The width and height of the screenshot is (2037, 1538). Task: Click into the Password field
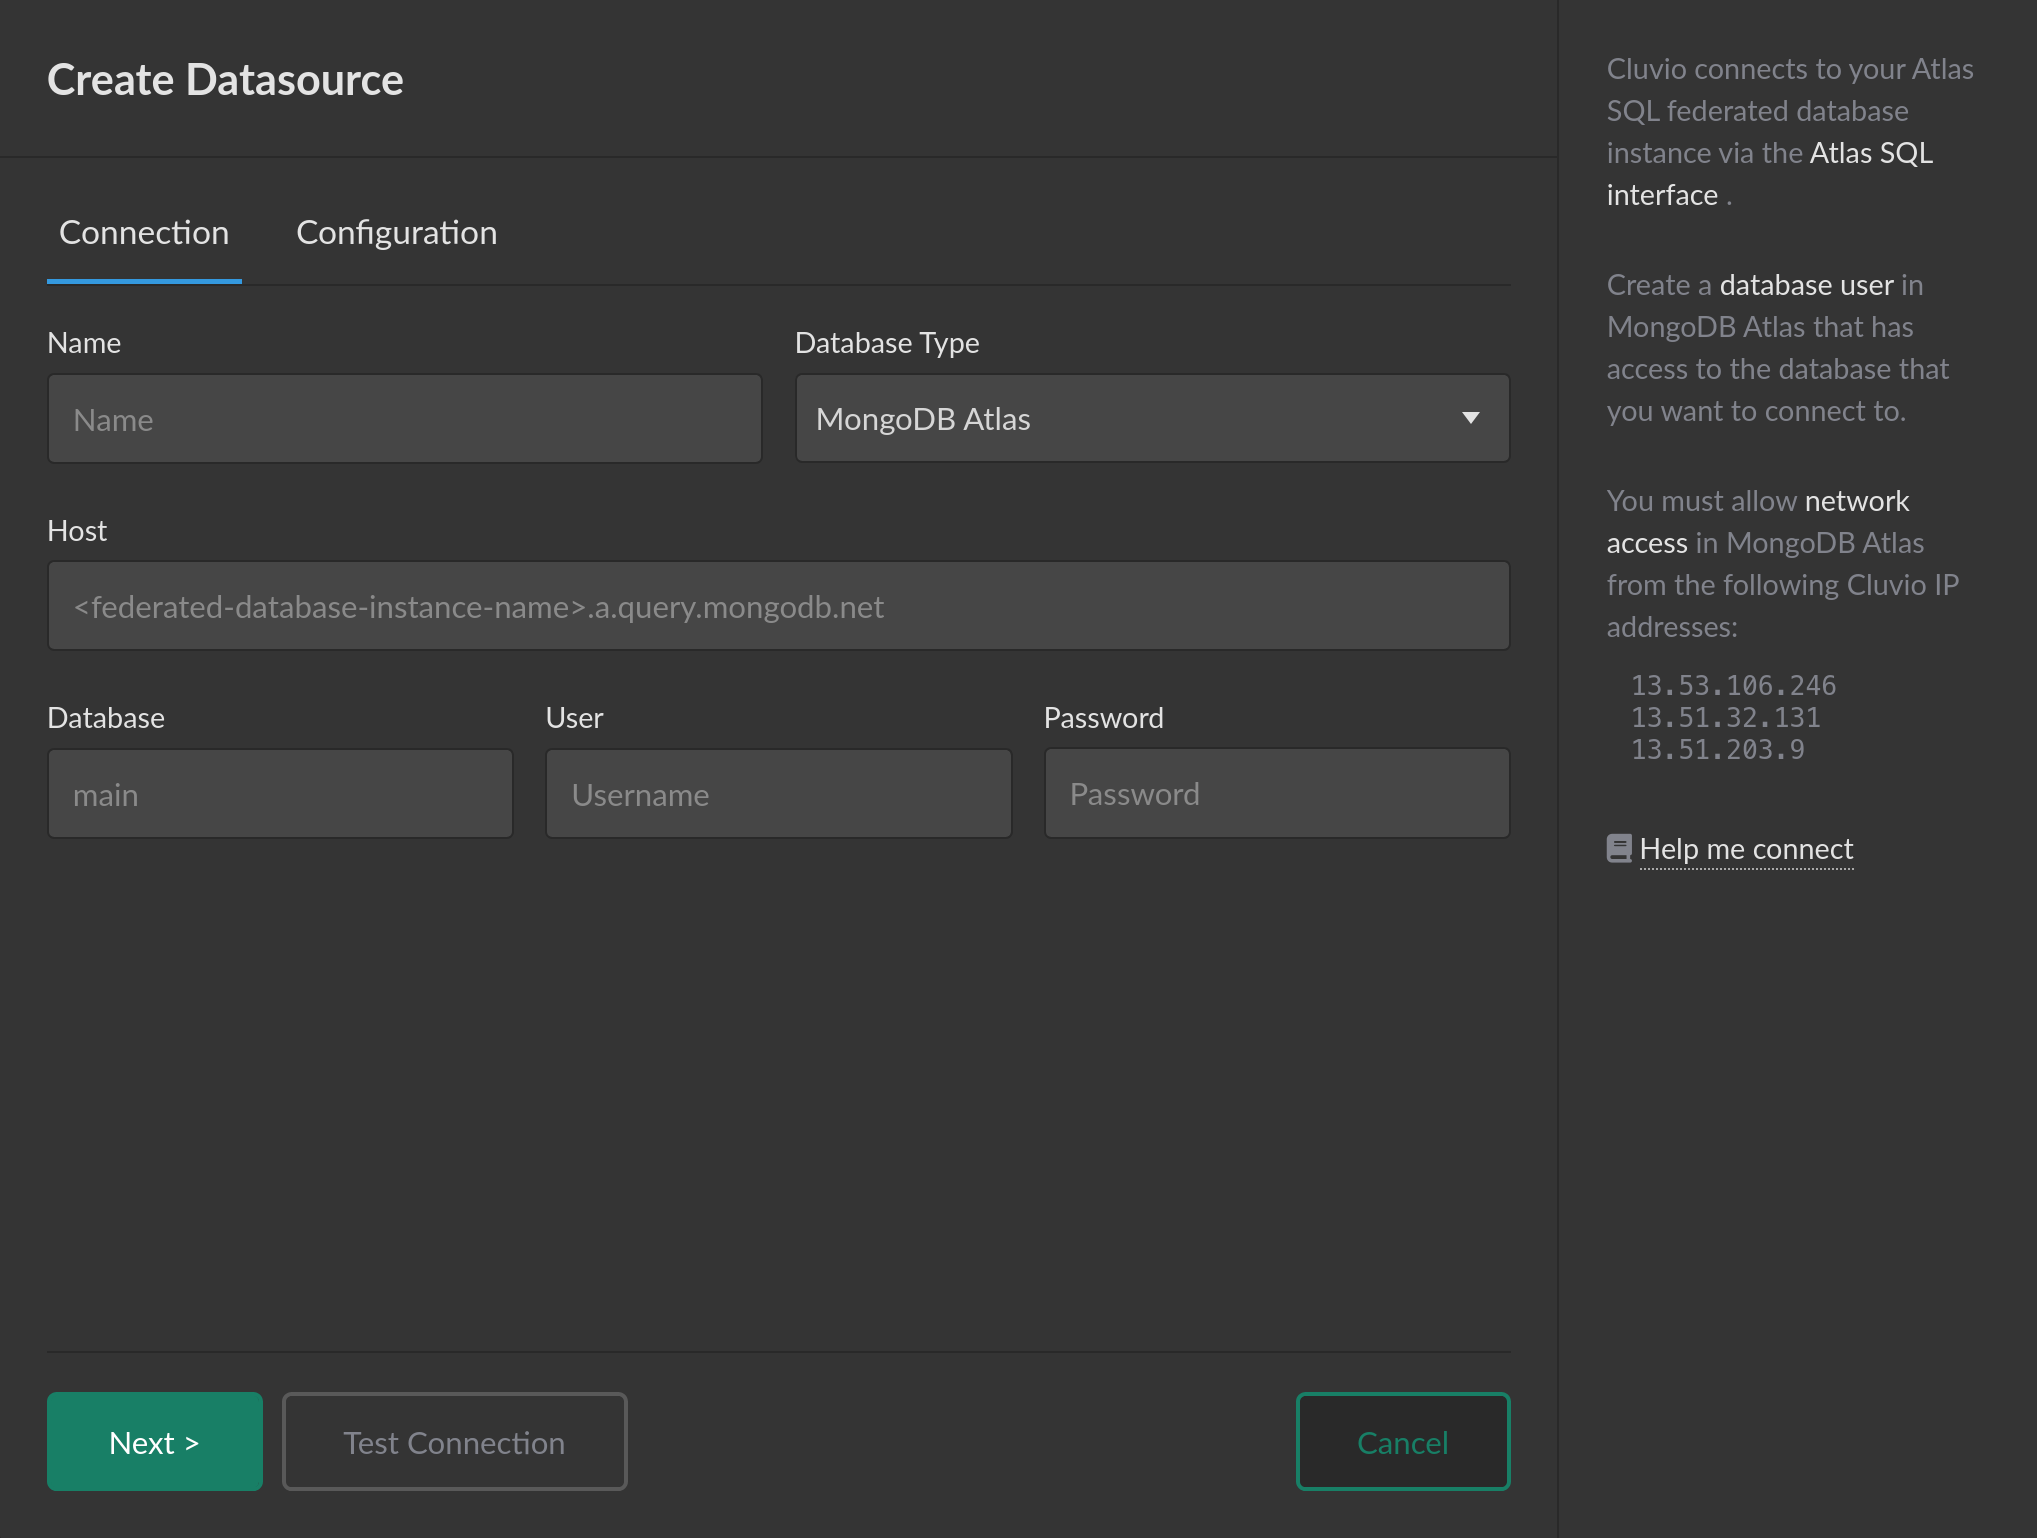[1277, 794]
